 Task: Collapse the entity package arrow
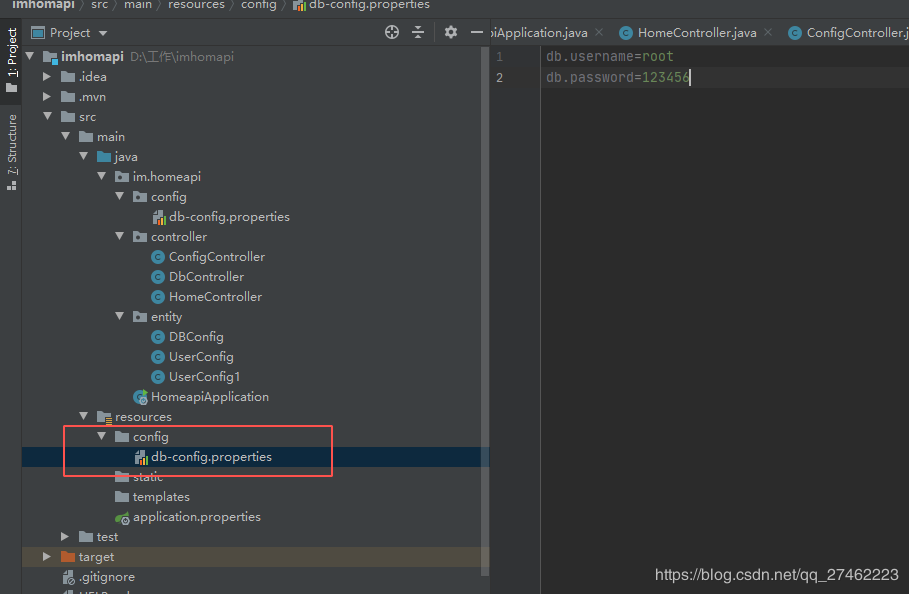[x=119, y=317]
